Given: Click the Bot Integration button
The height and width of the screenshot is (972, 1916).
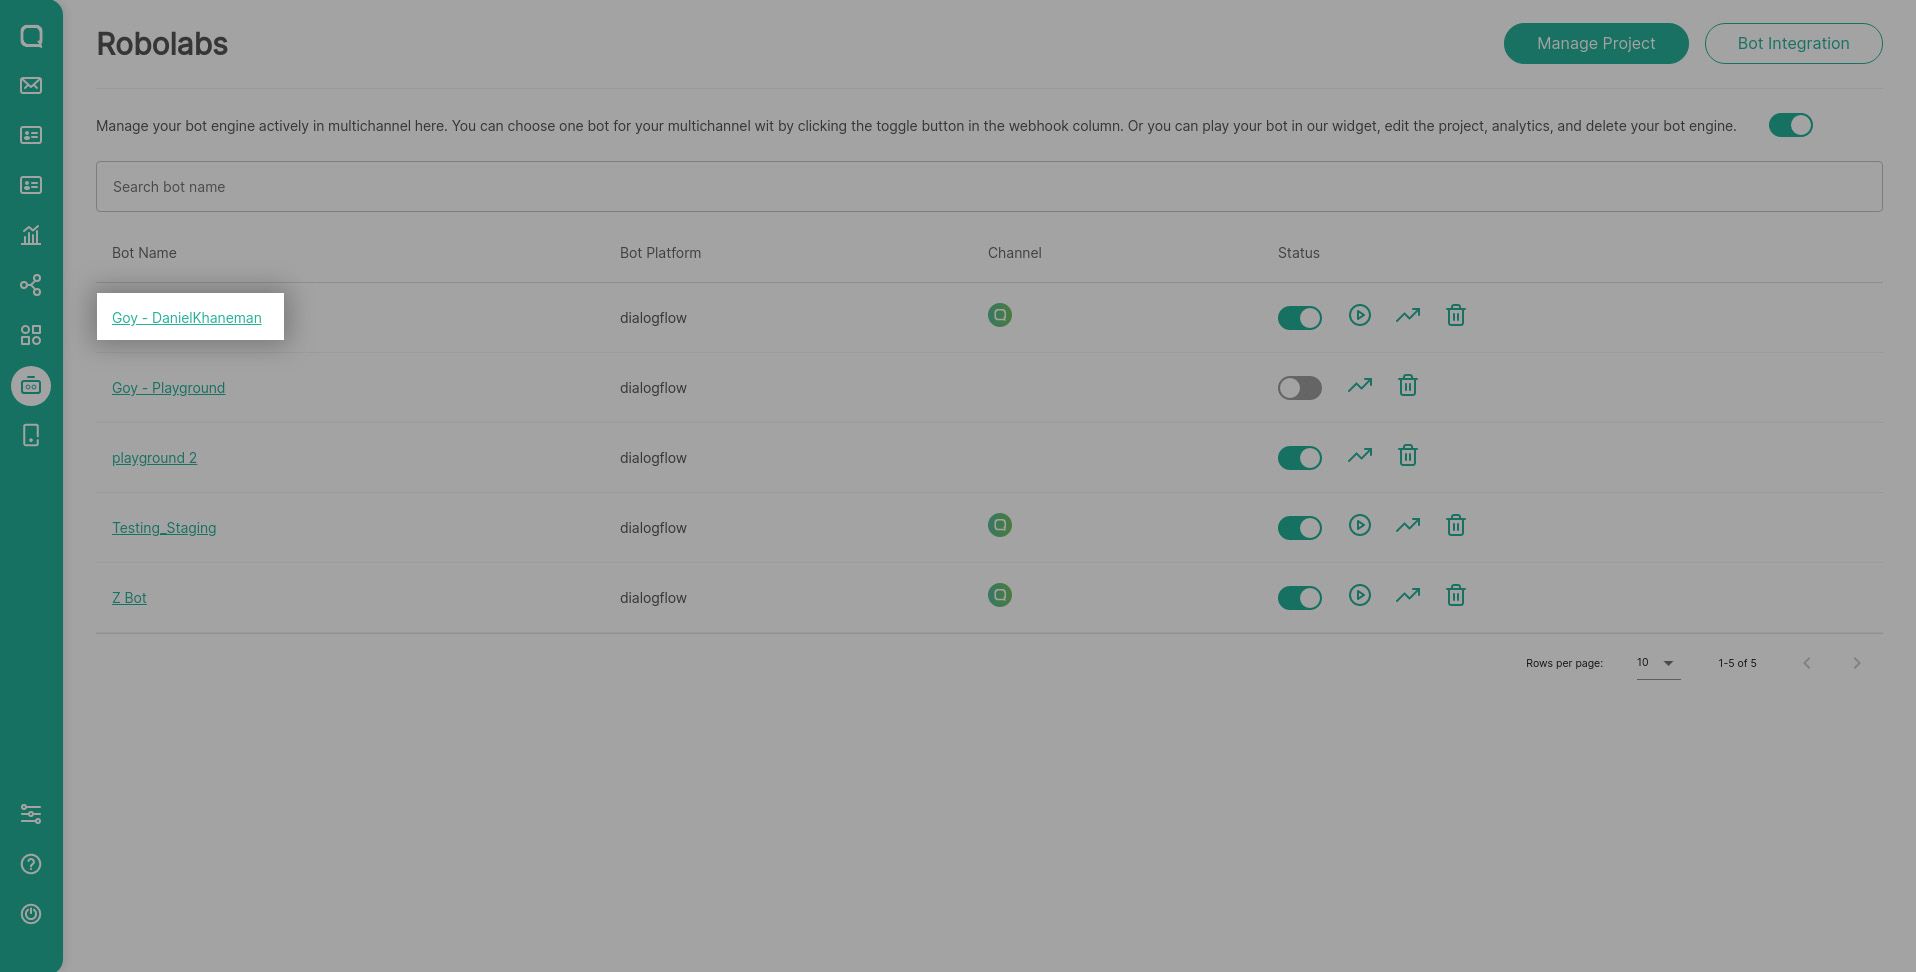Looking at the screenshot, I should 1792,44.
